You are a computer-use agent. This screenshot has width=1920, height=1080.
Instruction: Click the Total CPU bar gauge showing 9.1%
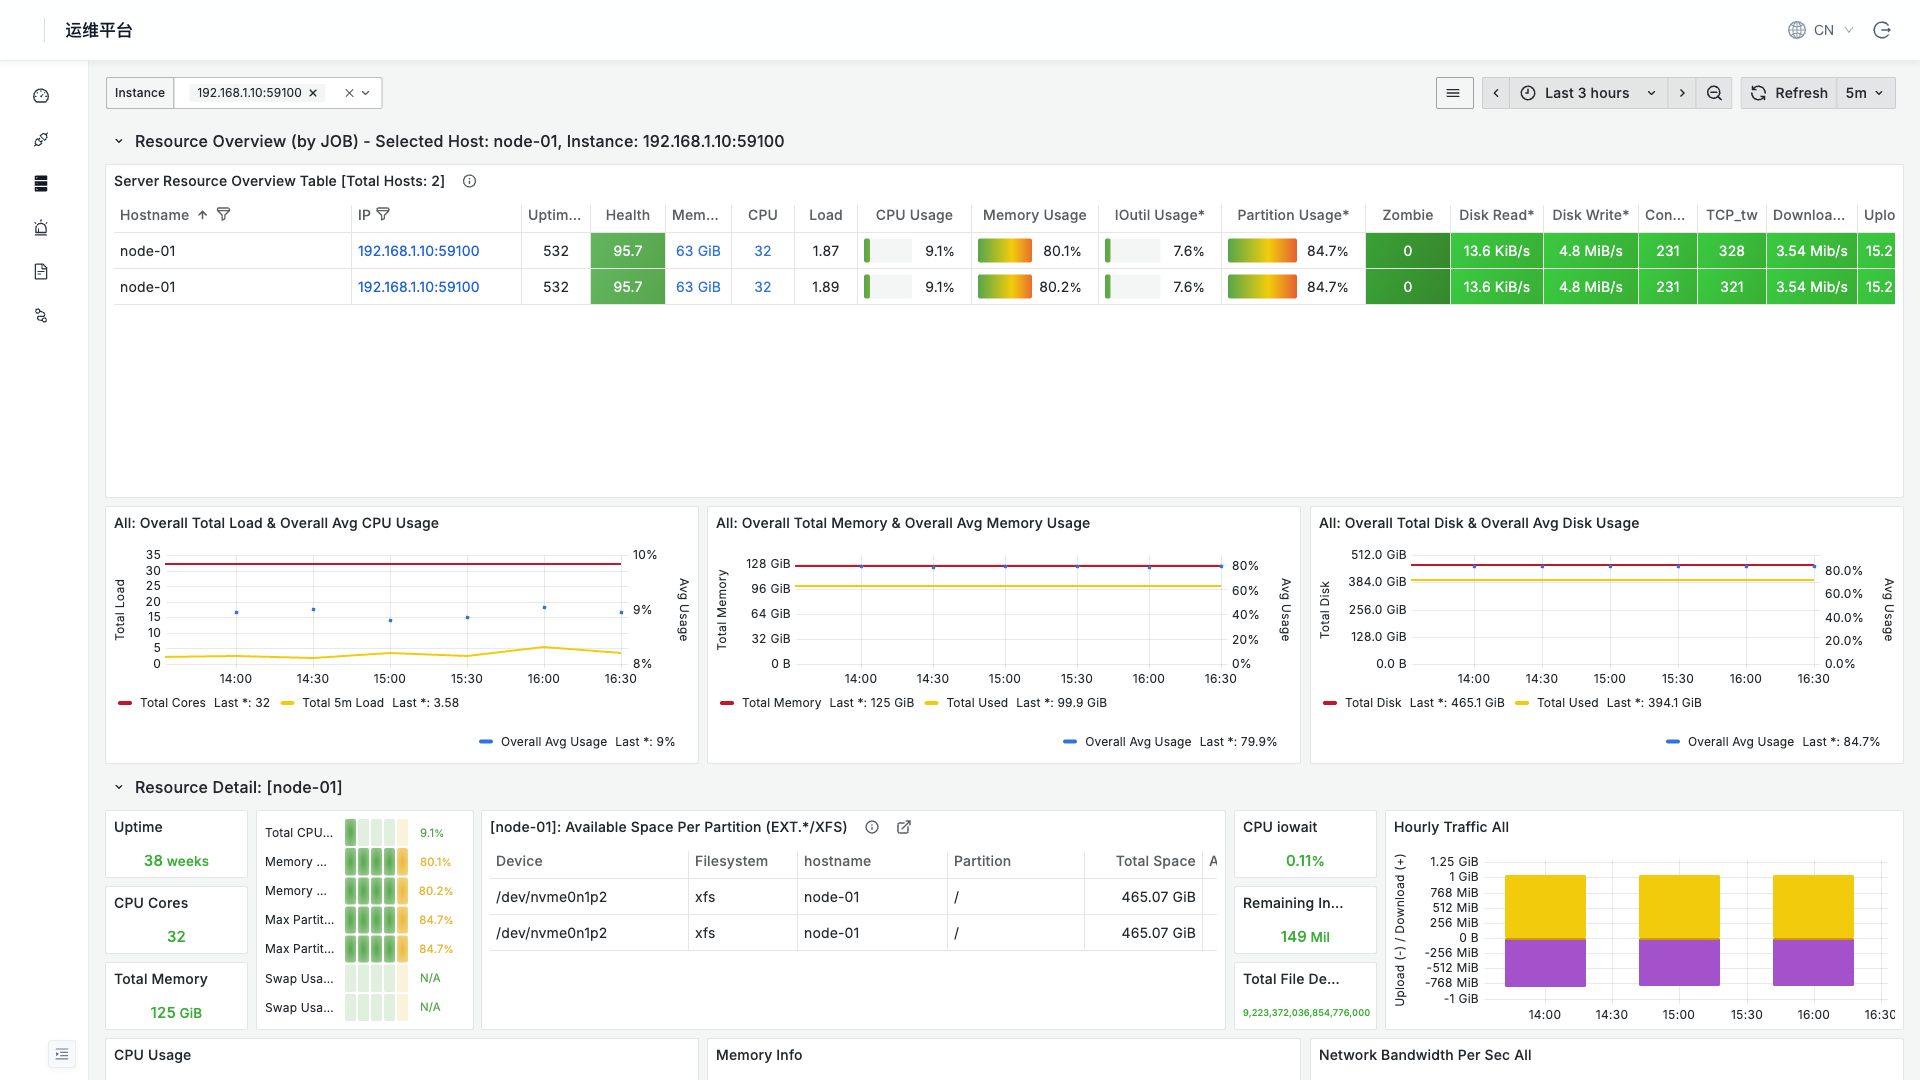(x=376, y=832)
